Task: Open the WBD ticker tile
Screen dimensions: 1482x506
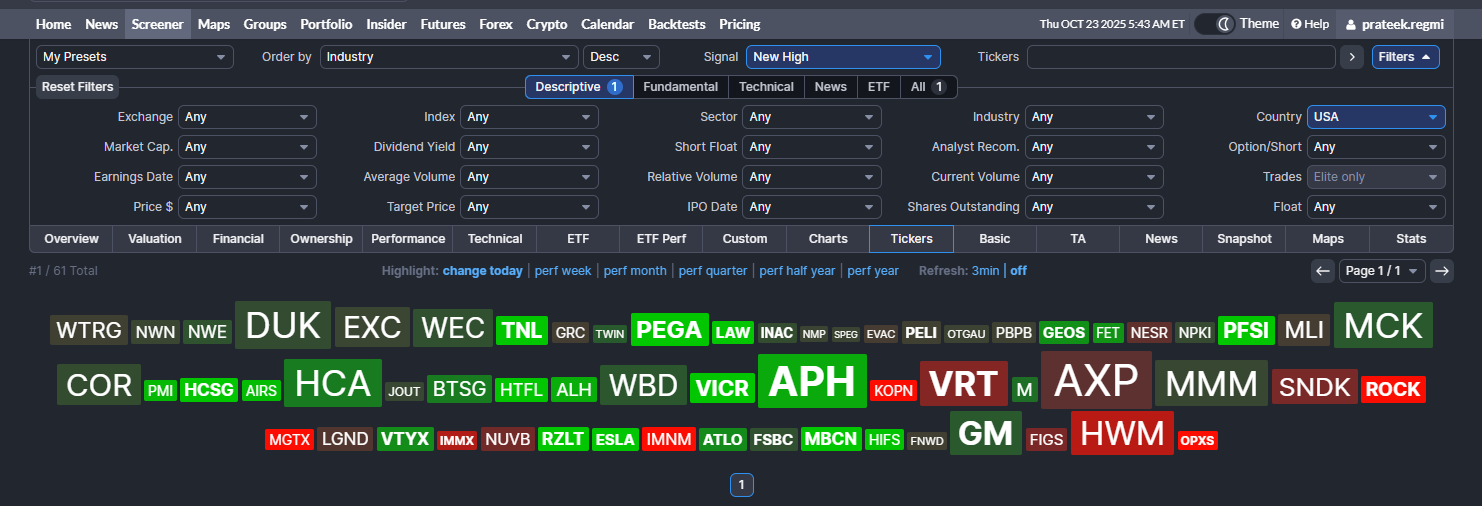Action: pos(643,385)
